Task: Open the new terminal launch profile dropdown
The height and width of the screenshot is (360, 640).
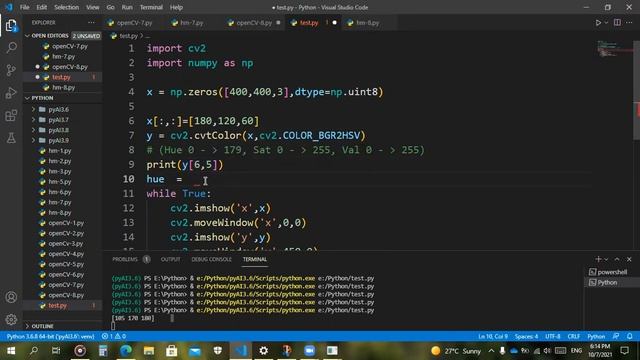Action: tap(606, 259)
